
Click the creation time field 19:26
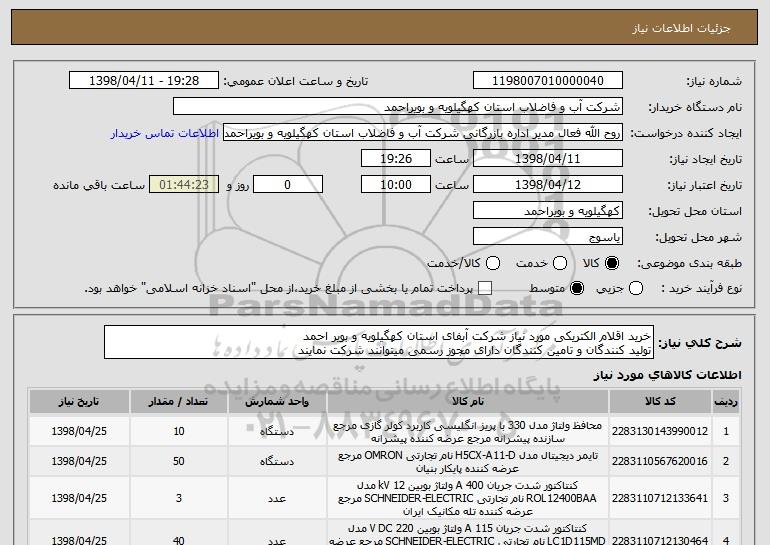tap(396, 159)
